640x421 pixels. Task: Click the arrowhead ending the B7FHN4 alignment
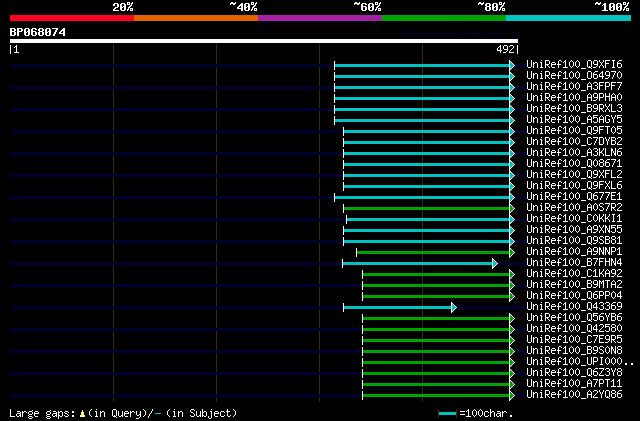coord(495,263)
